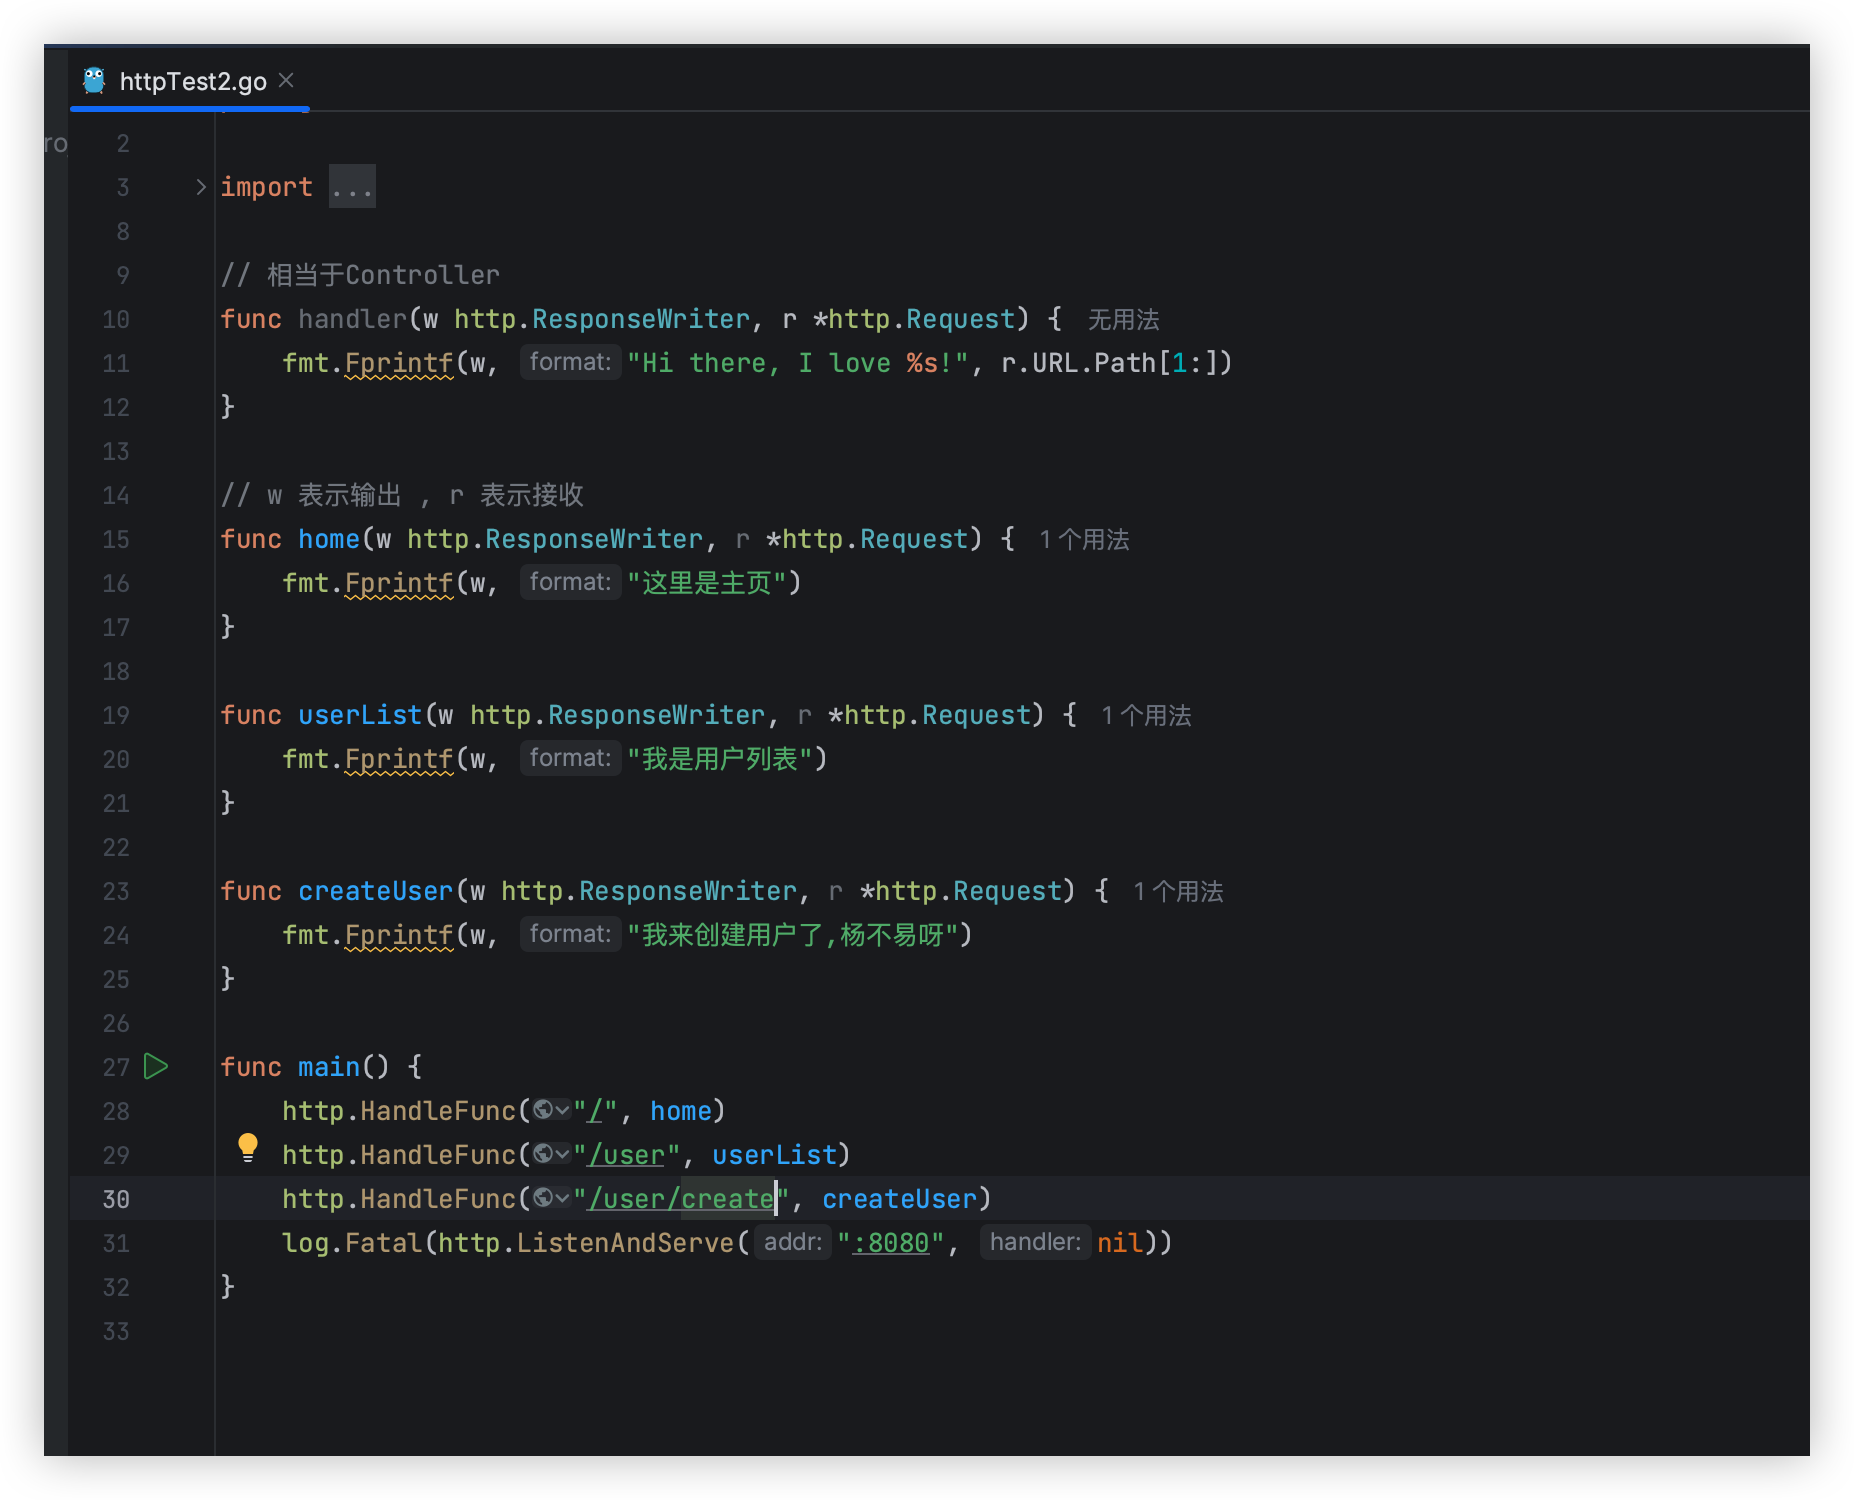Click the "1 个用法" hint beside createUser
This screenshot has width=1854, height=1500.
point(1178,892)
